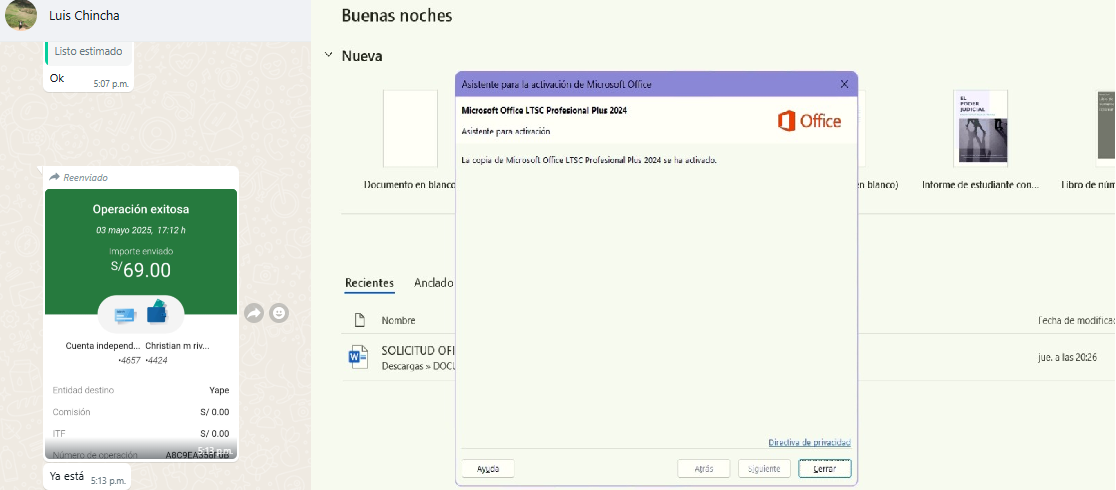Click the Office logo in the activation dialog
The image size is (1116, 490).
809,121
